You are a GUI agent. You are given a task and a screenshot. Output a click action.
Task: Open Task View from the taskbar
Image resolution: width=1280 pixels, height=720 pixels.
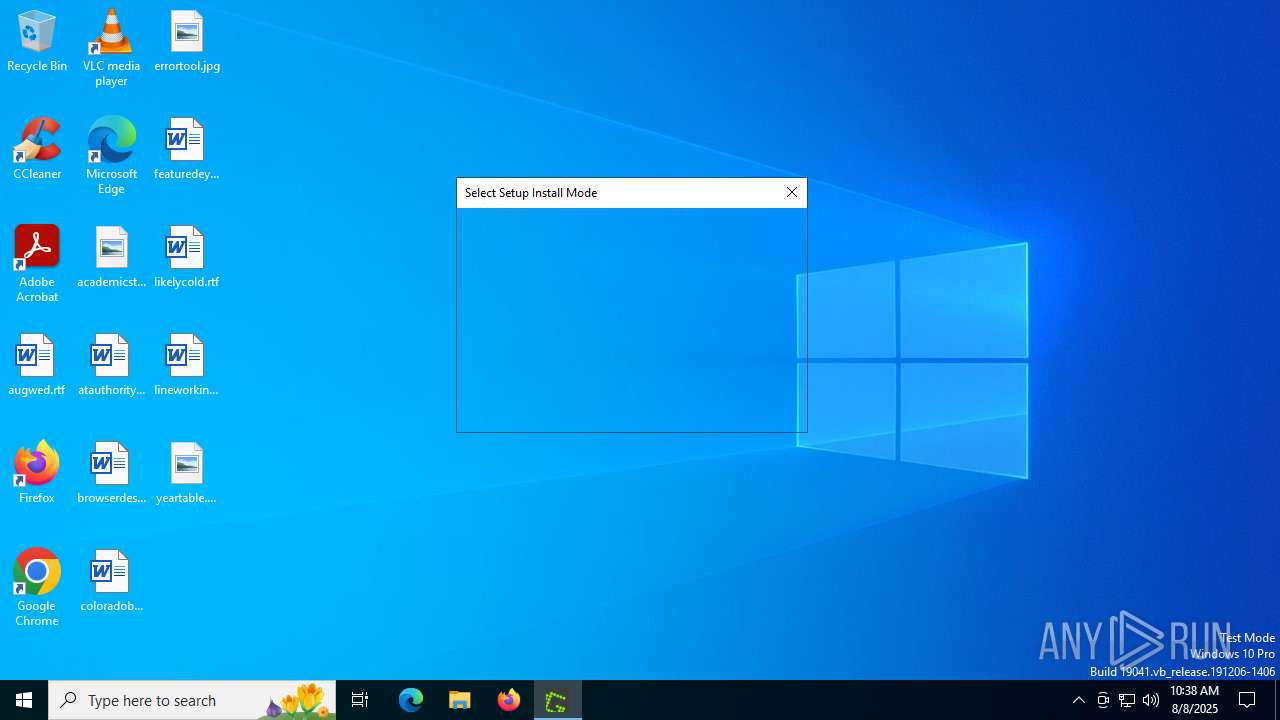tap(360, 700)
